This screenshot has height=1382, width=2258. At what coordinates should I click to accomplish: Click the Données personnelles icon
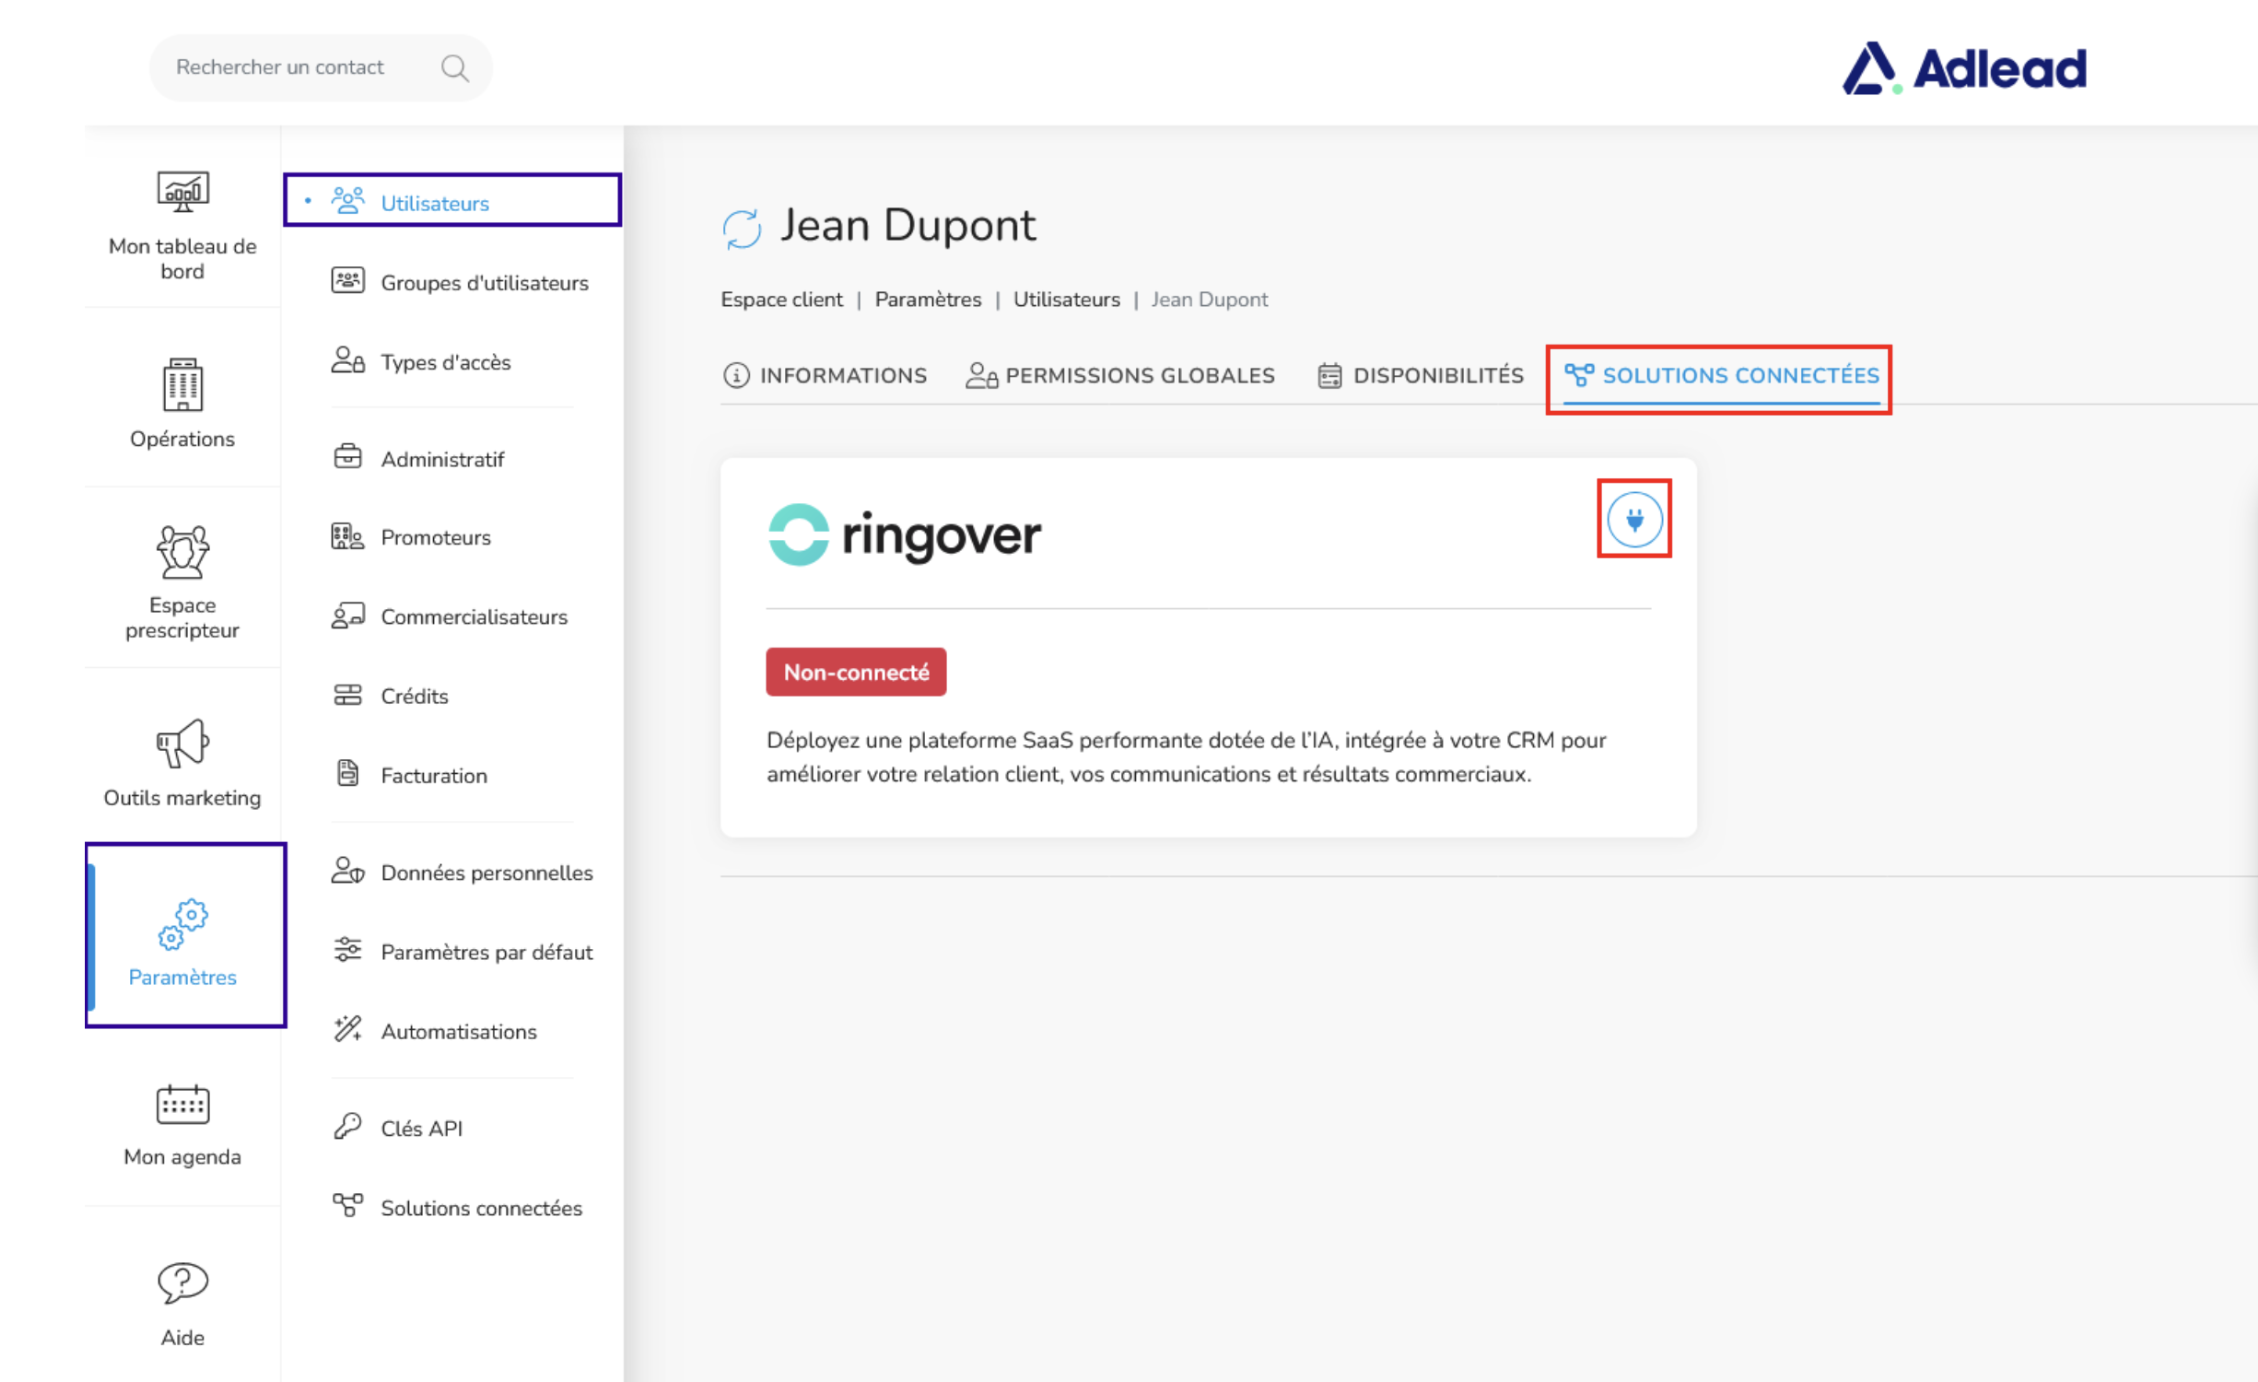click(x=347, y=871)
